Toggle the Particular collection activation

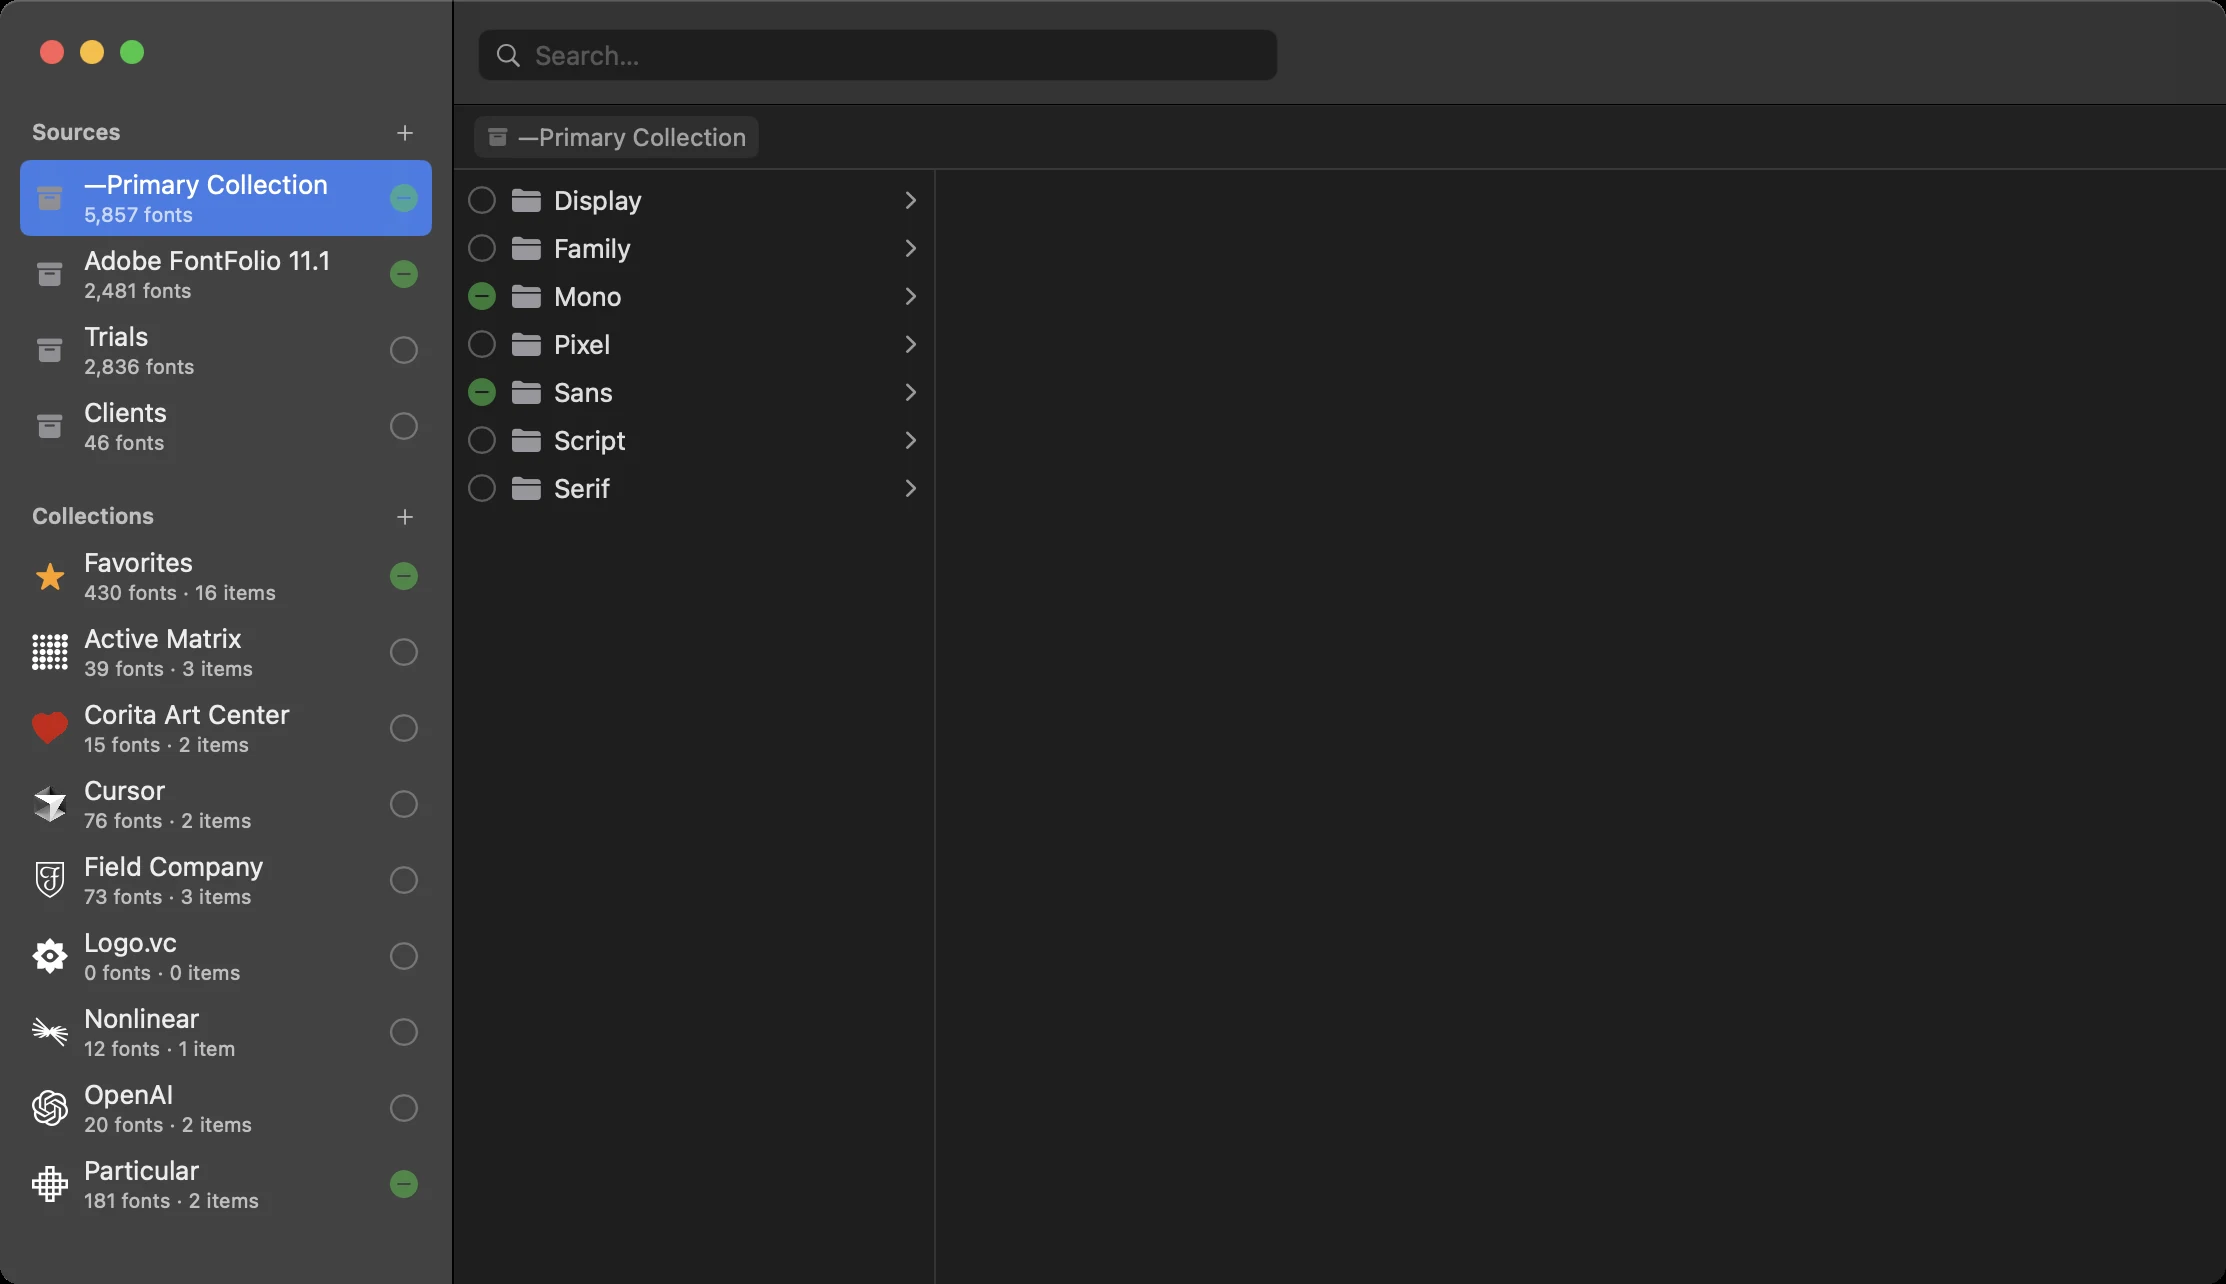[x=404, y=1184]
